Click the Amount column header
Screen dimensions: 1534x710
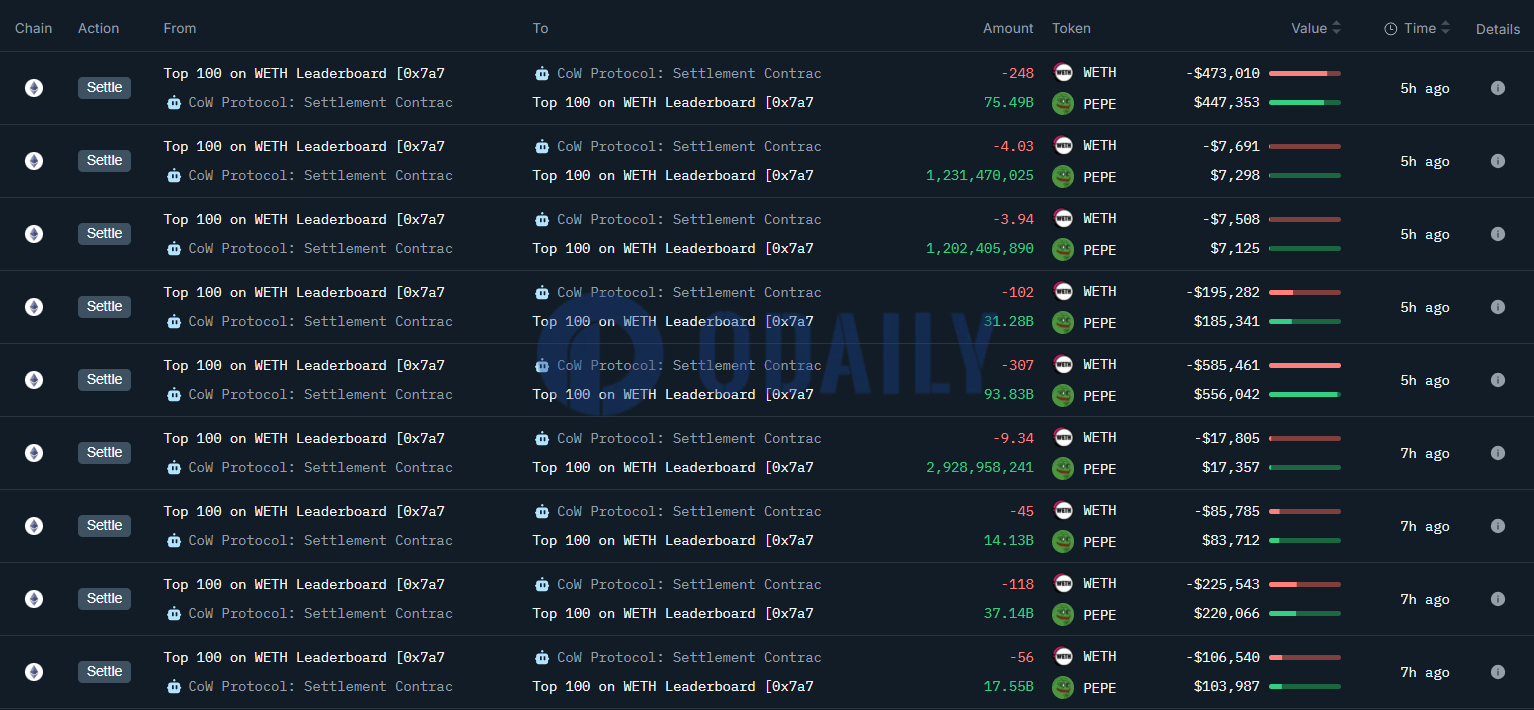1008,28
